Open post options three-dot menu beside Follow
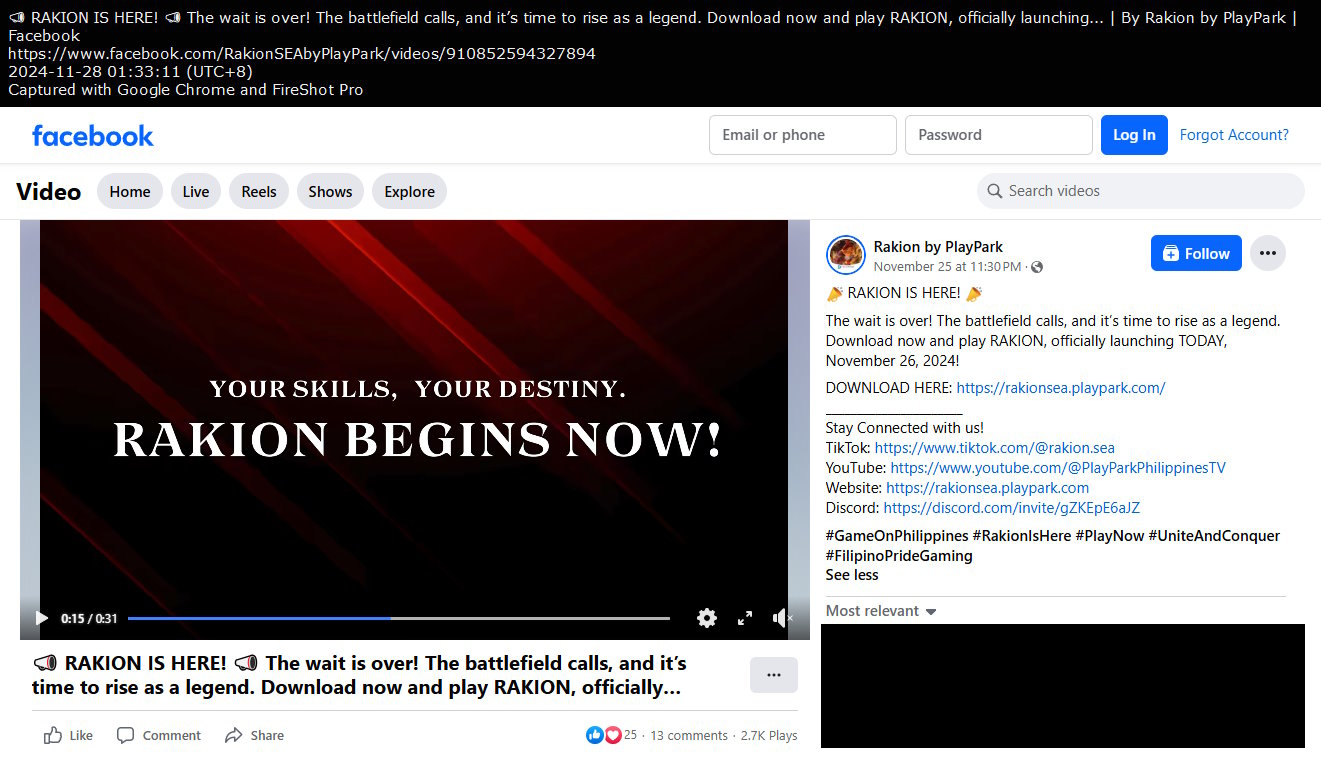This screenshot has height=758, width=1321. click(x=1268, y=254)
